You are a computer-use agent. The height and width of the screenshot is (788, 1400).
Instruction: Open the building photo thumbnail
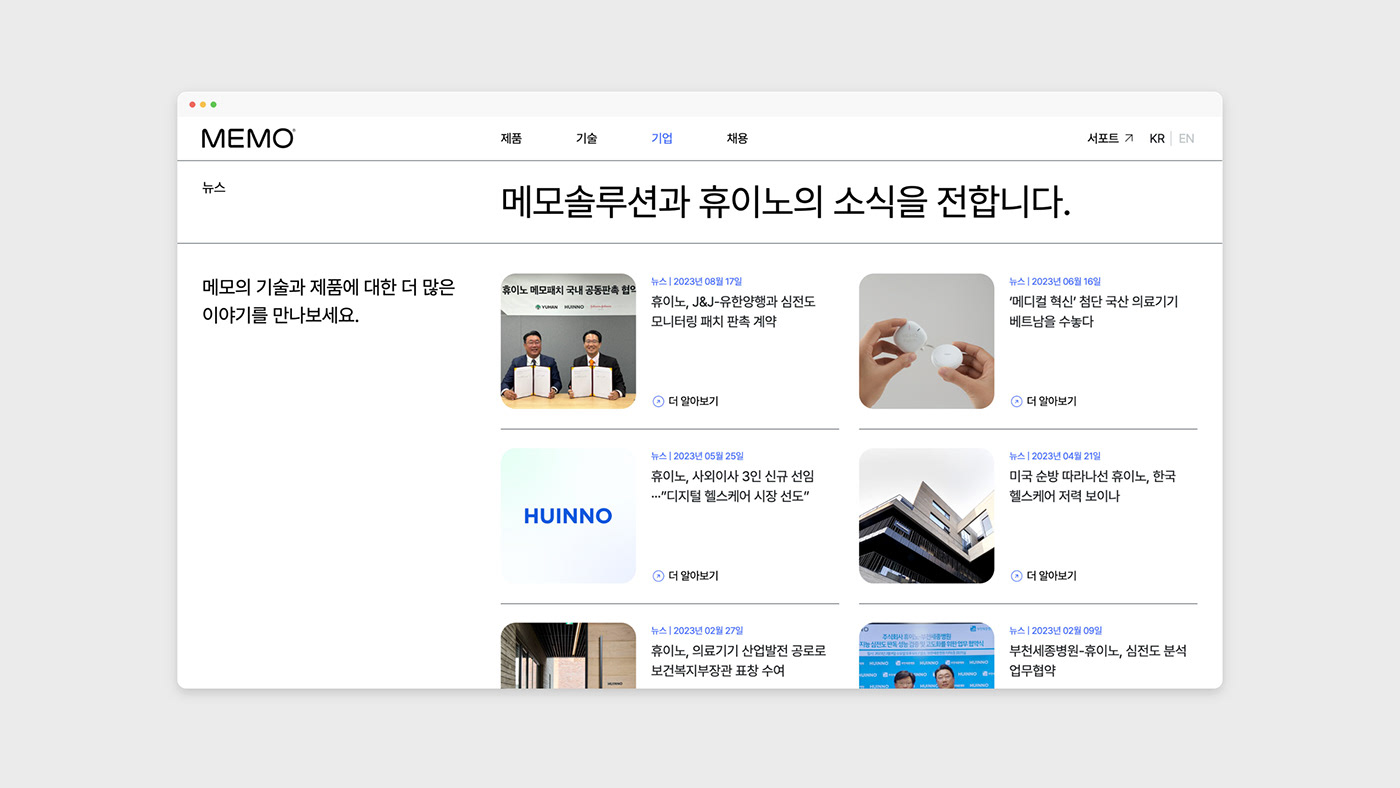(x=926, y=516)
